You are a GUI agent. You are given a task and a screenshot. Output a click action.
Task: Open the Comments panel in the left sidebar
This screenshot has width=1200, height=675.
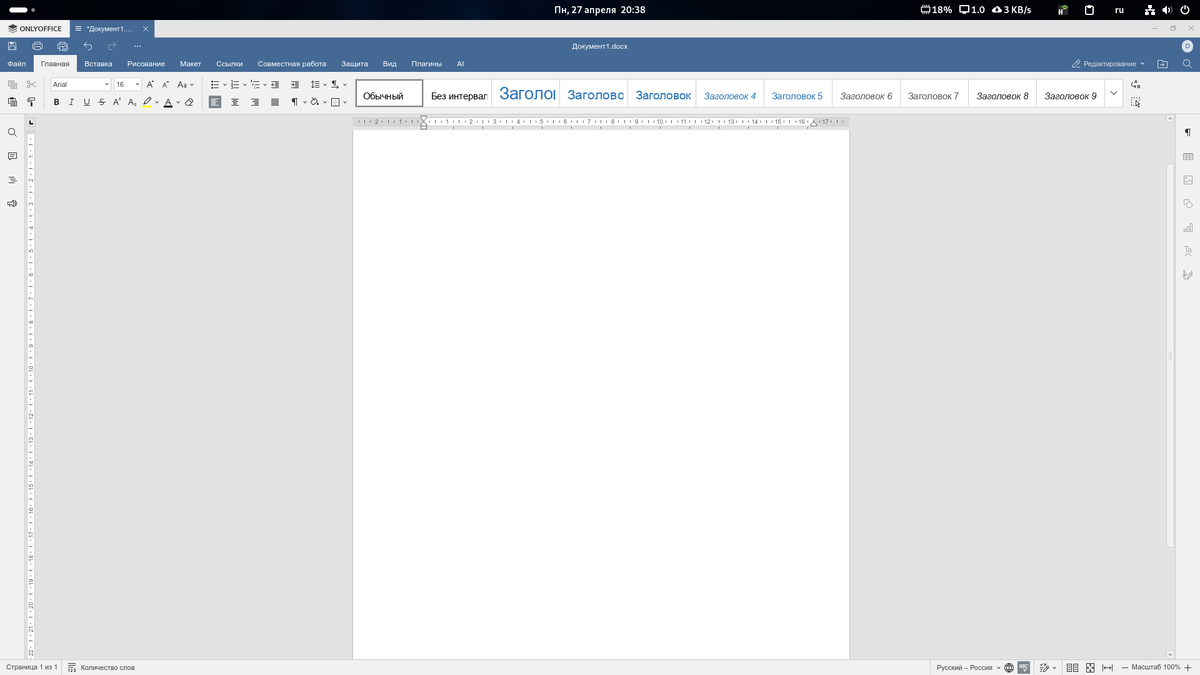(x=13, y=156)
